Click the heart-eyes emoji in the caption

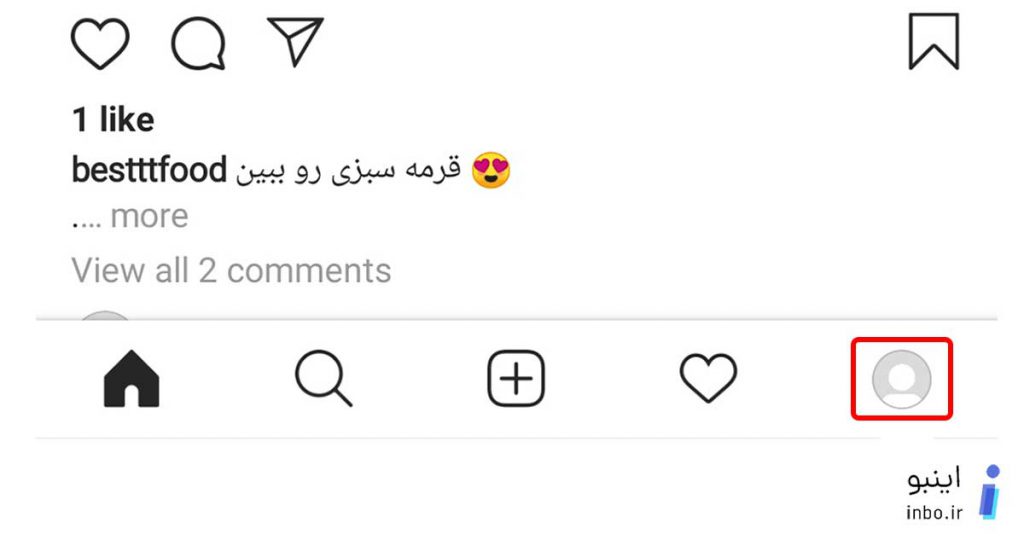[x=490, y=170]
